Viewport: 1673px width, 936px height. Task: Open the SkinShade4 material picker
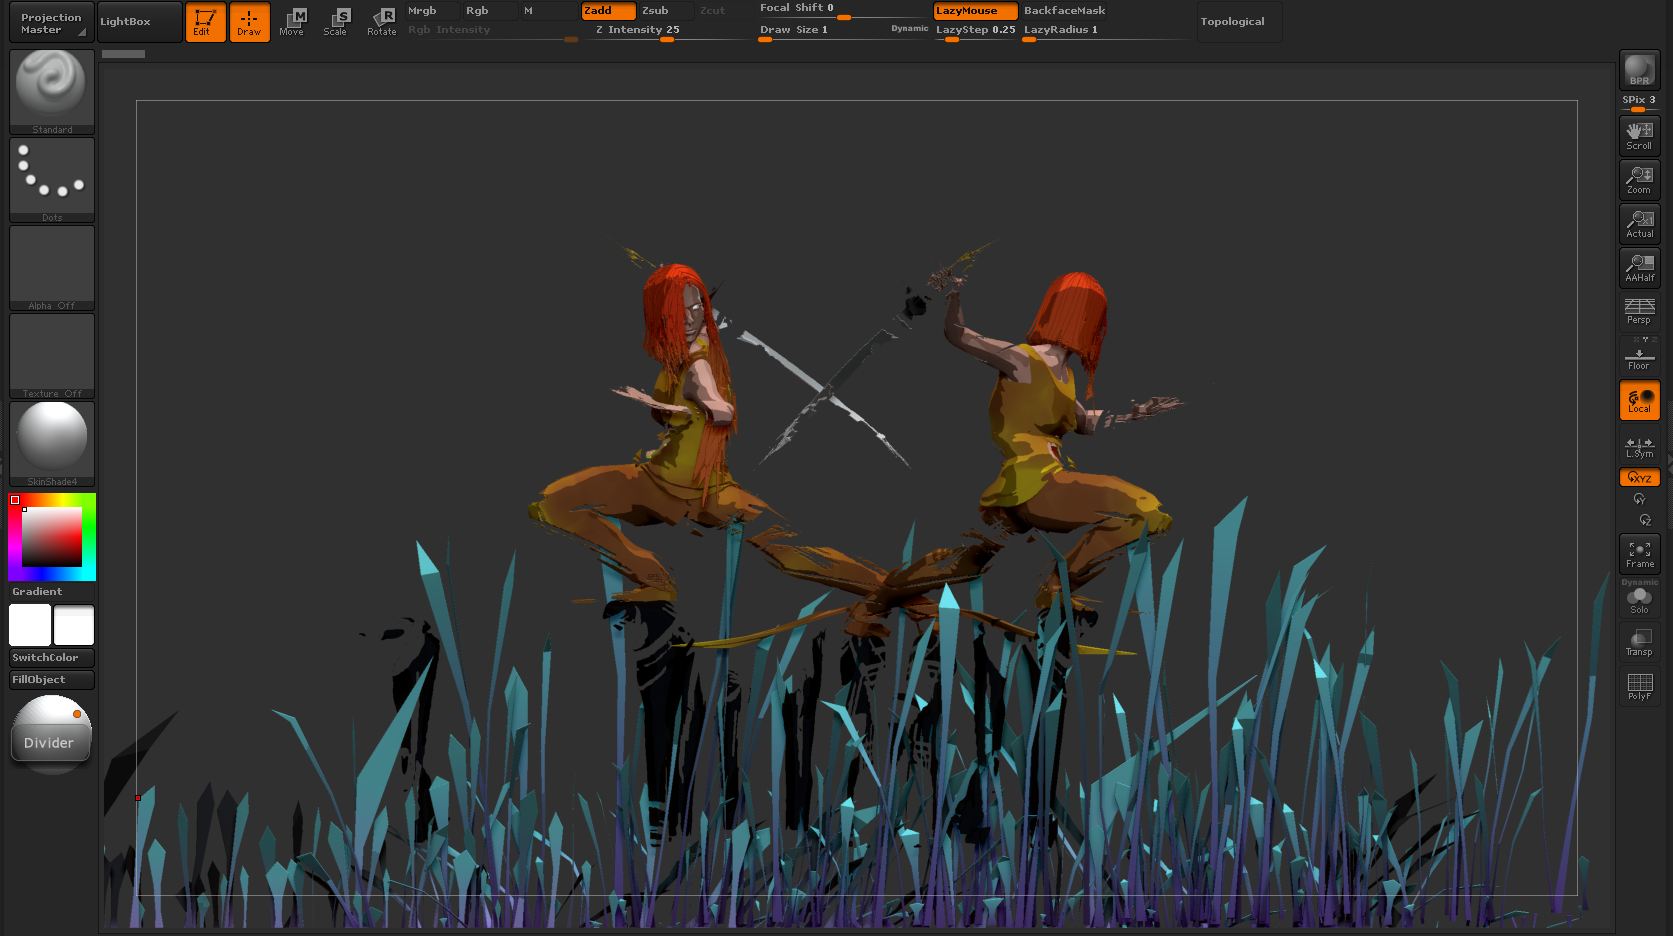52,444
